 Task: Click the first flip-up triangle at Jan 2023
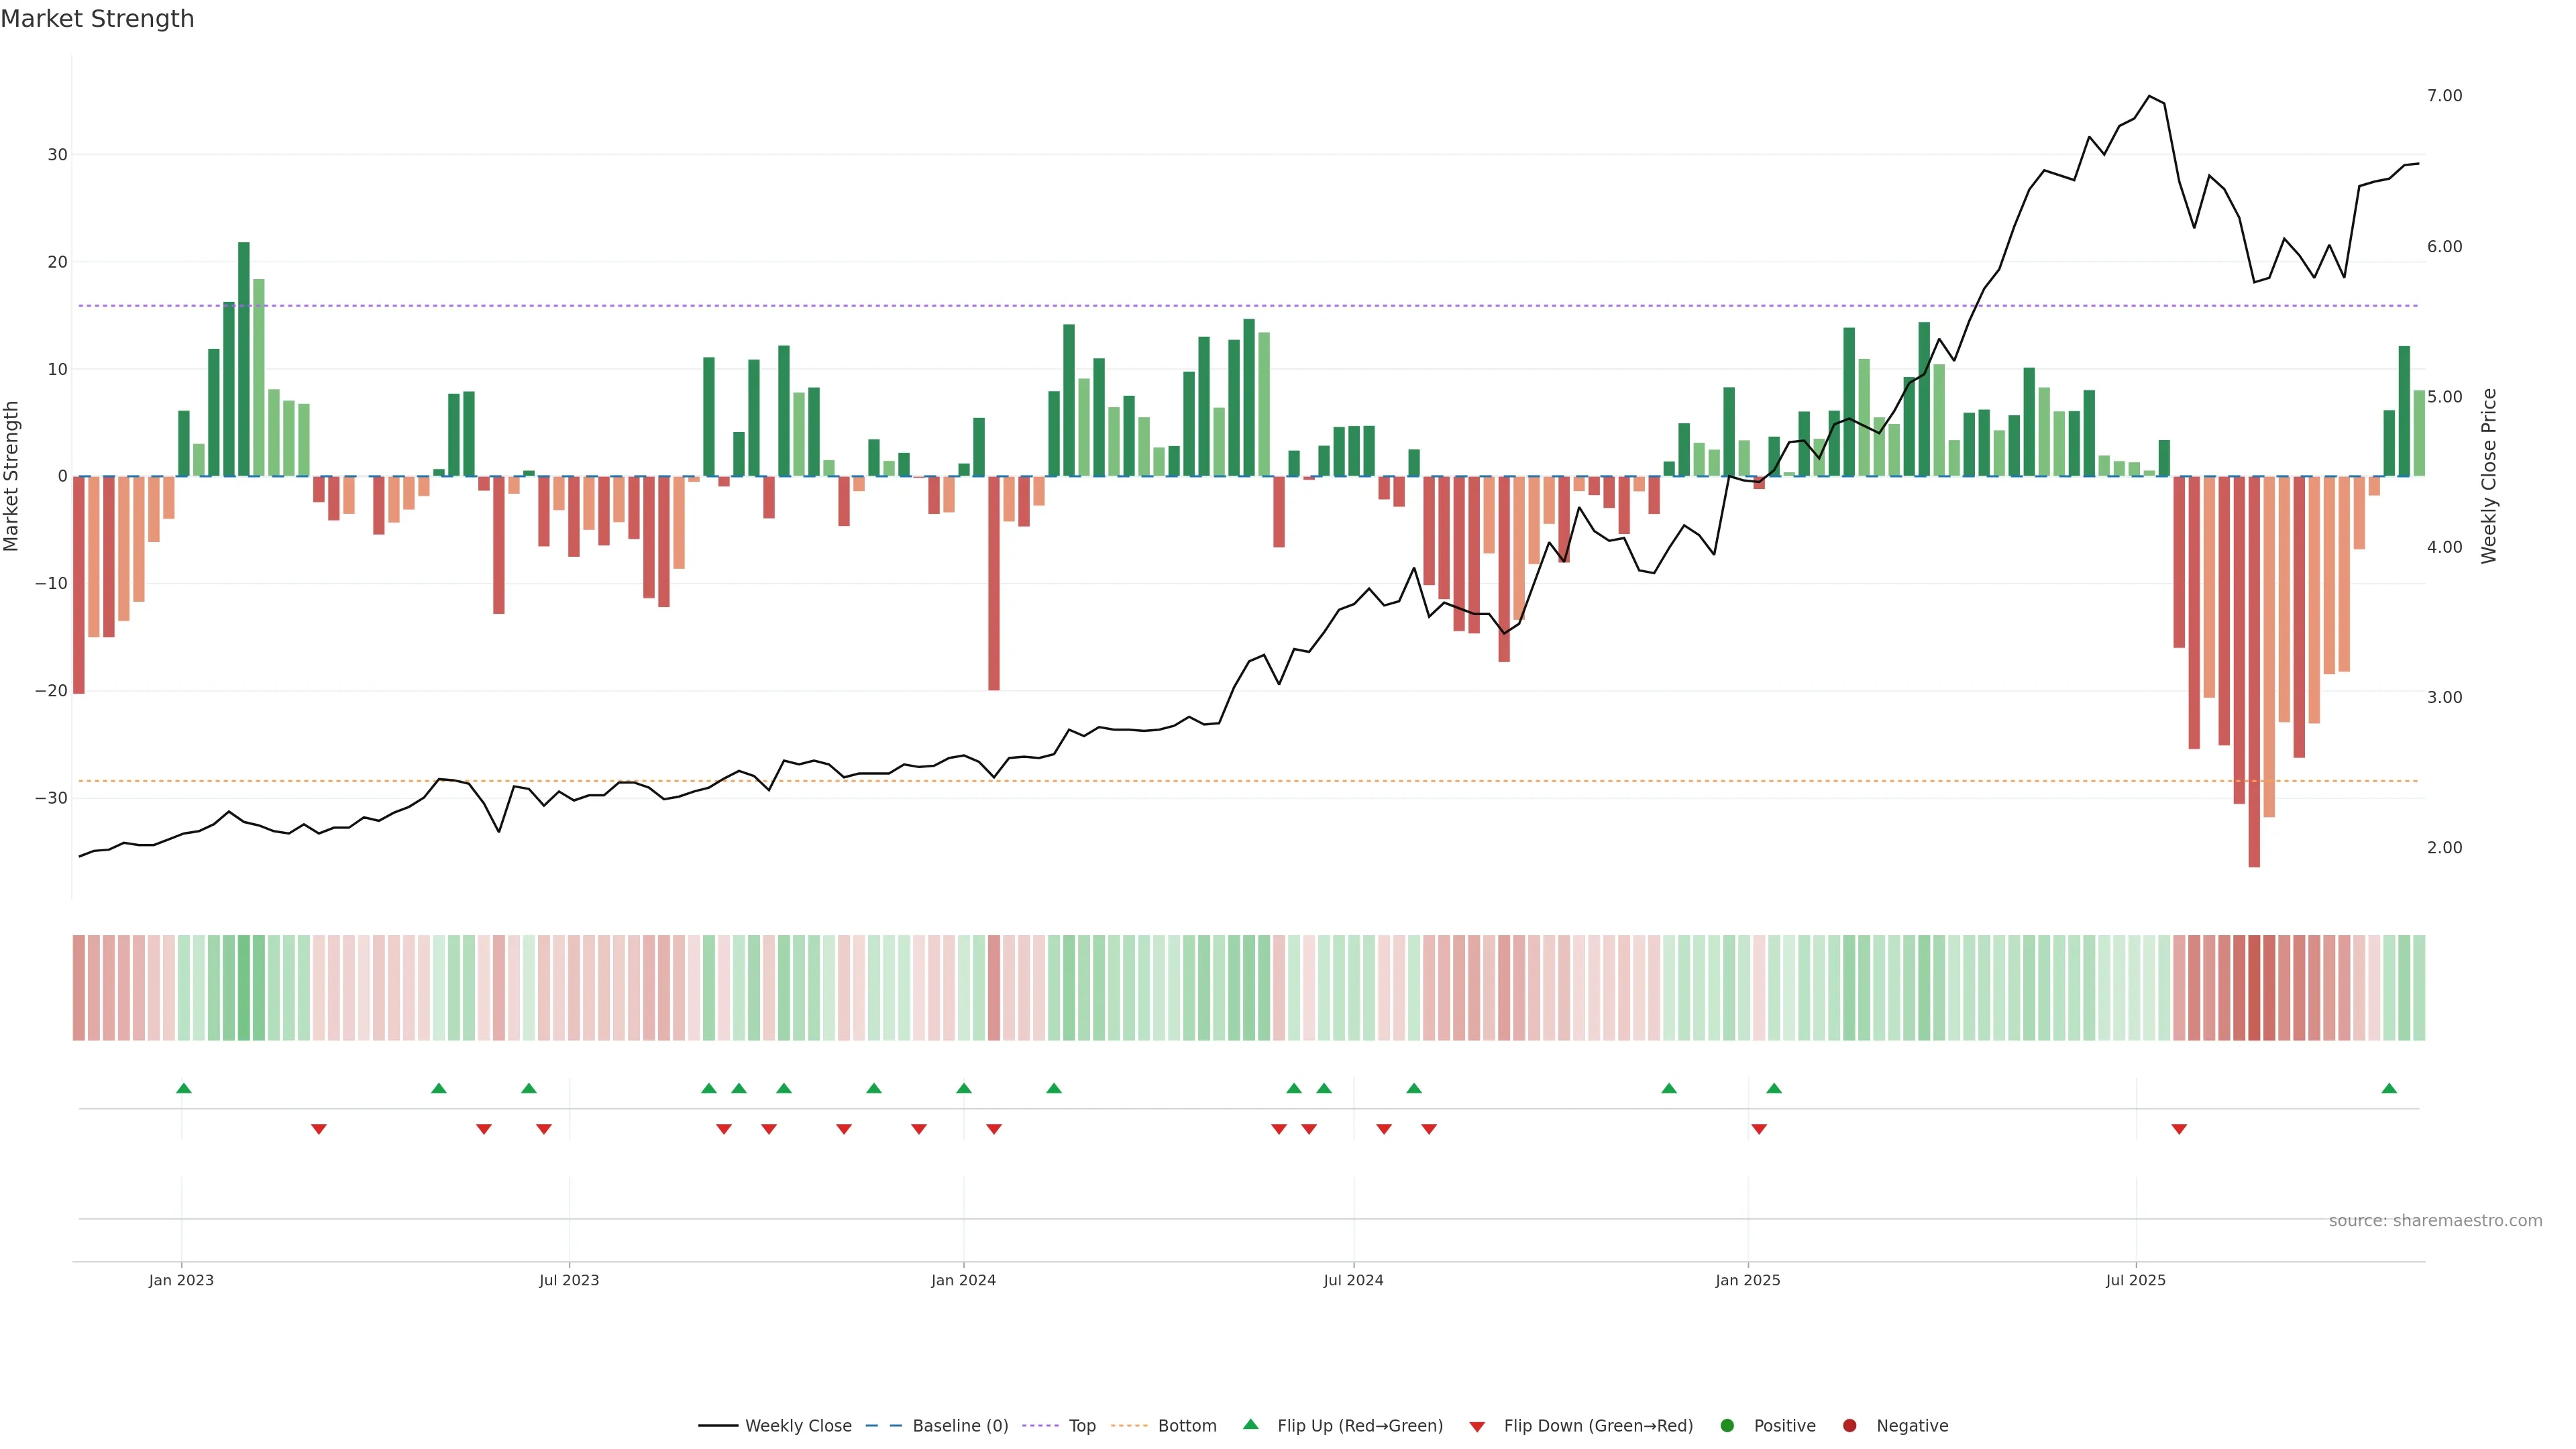click(x=183, y=1088)
